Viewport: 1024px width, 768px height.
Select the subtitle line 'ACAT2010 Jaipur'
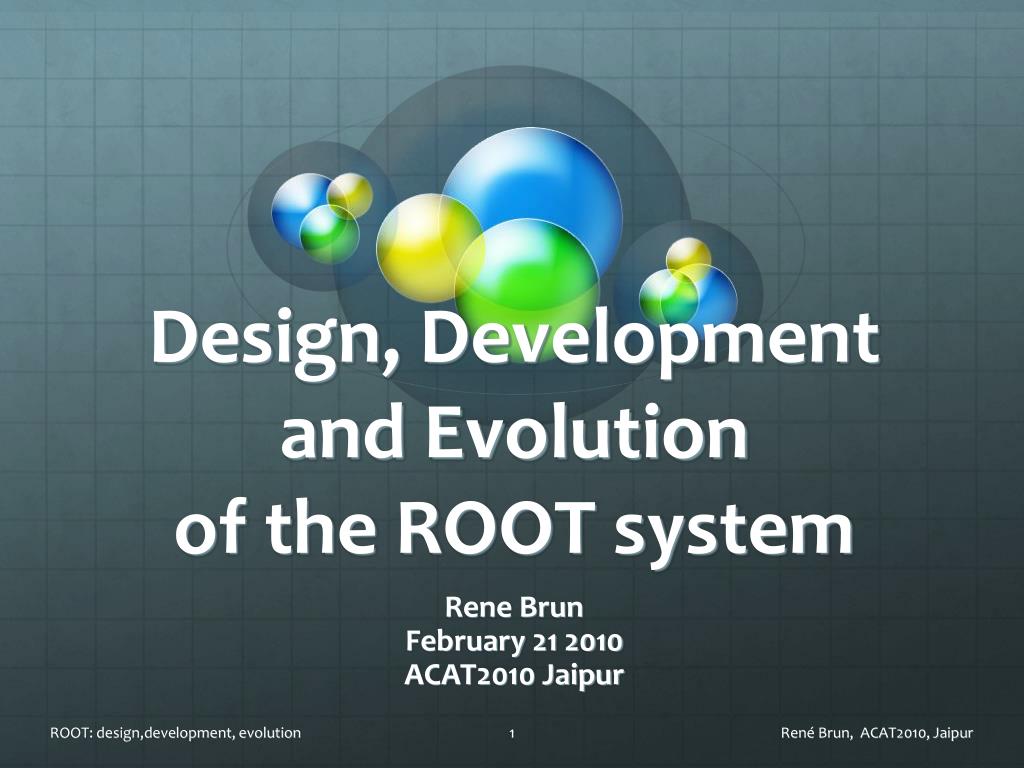514,675
